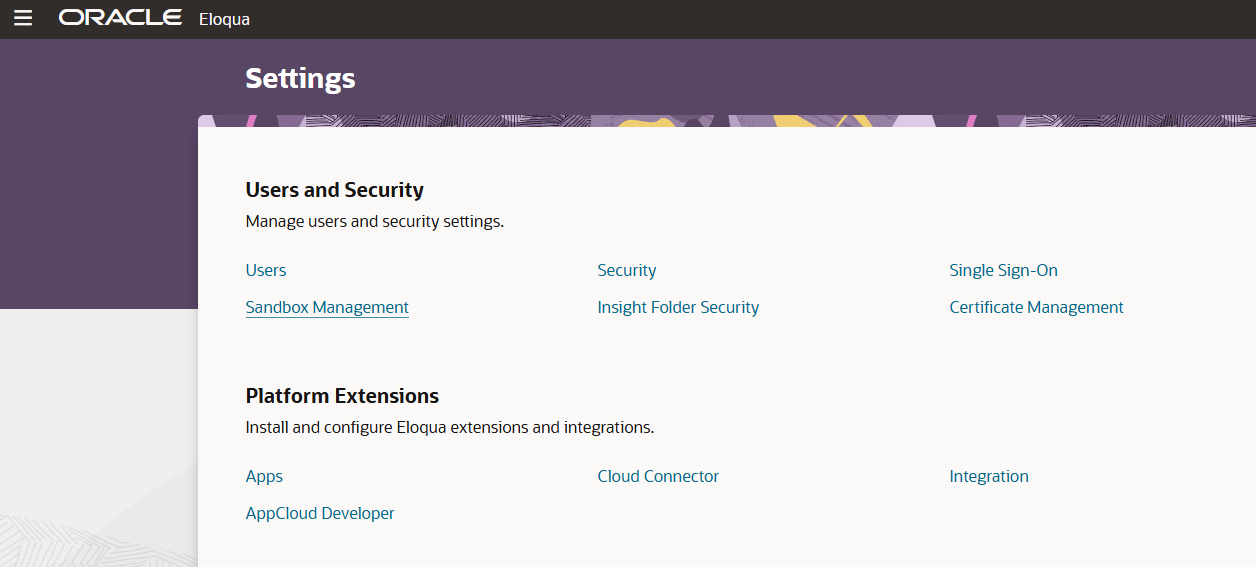Click the Users and Security heading
Viewport: 1256px width, 567px height.
[x=335, y=190]
